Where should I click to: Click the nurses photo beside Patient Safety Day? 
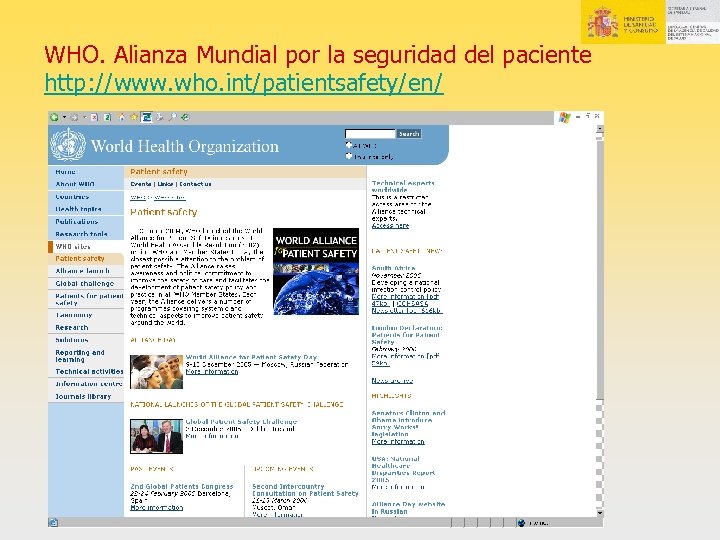(157, 371)
